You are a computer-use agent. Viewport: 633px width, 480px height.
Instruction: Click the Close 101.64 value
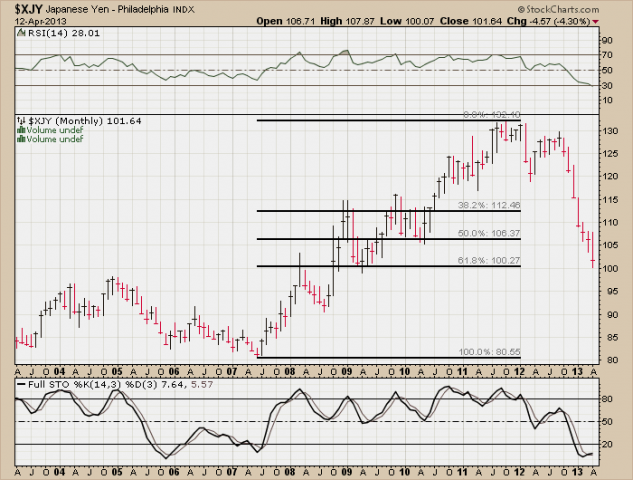(x=471, y=21)
